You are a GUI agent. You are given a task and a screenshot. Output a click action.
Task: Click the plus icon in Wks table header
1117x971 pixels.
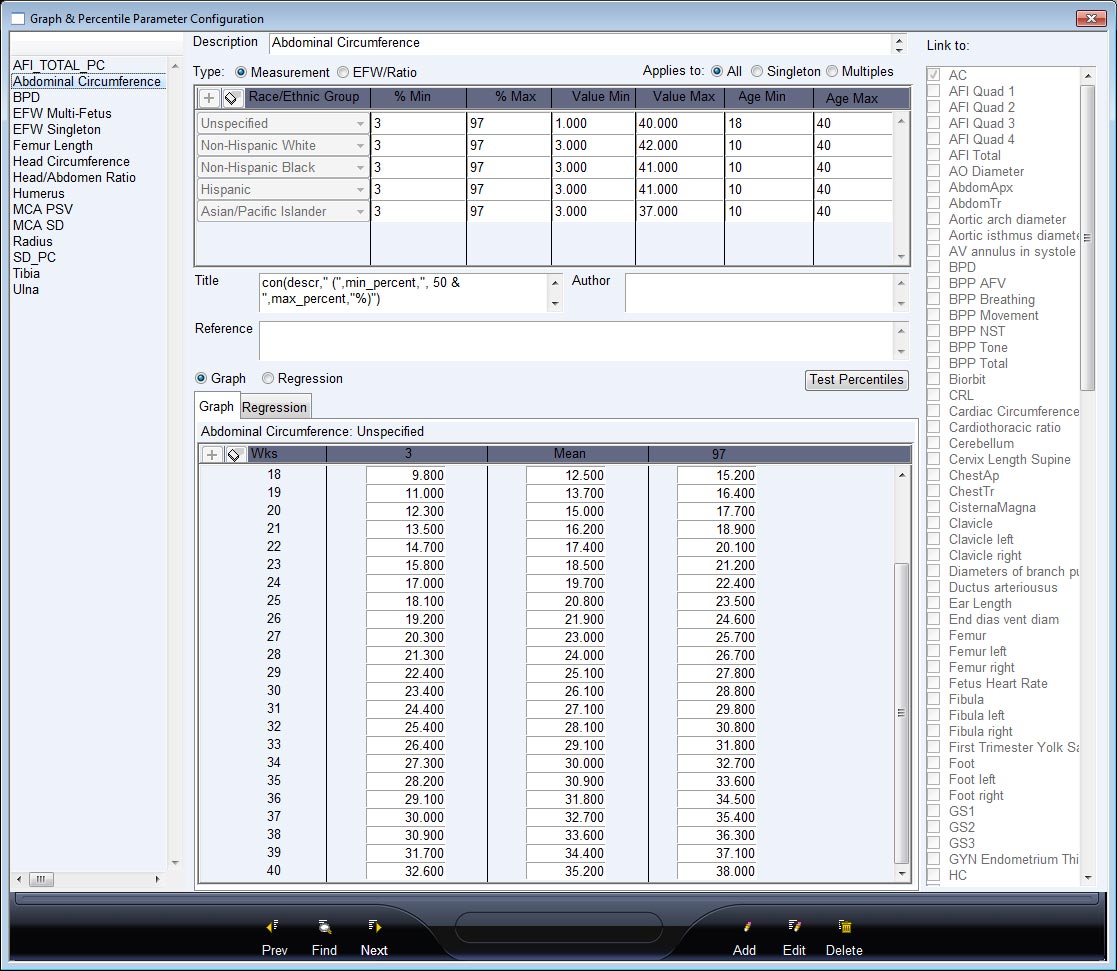(212, 455)
